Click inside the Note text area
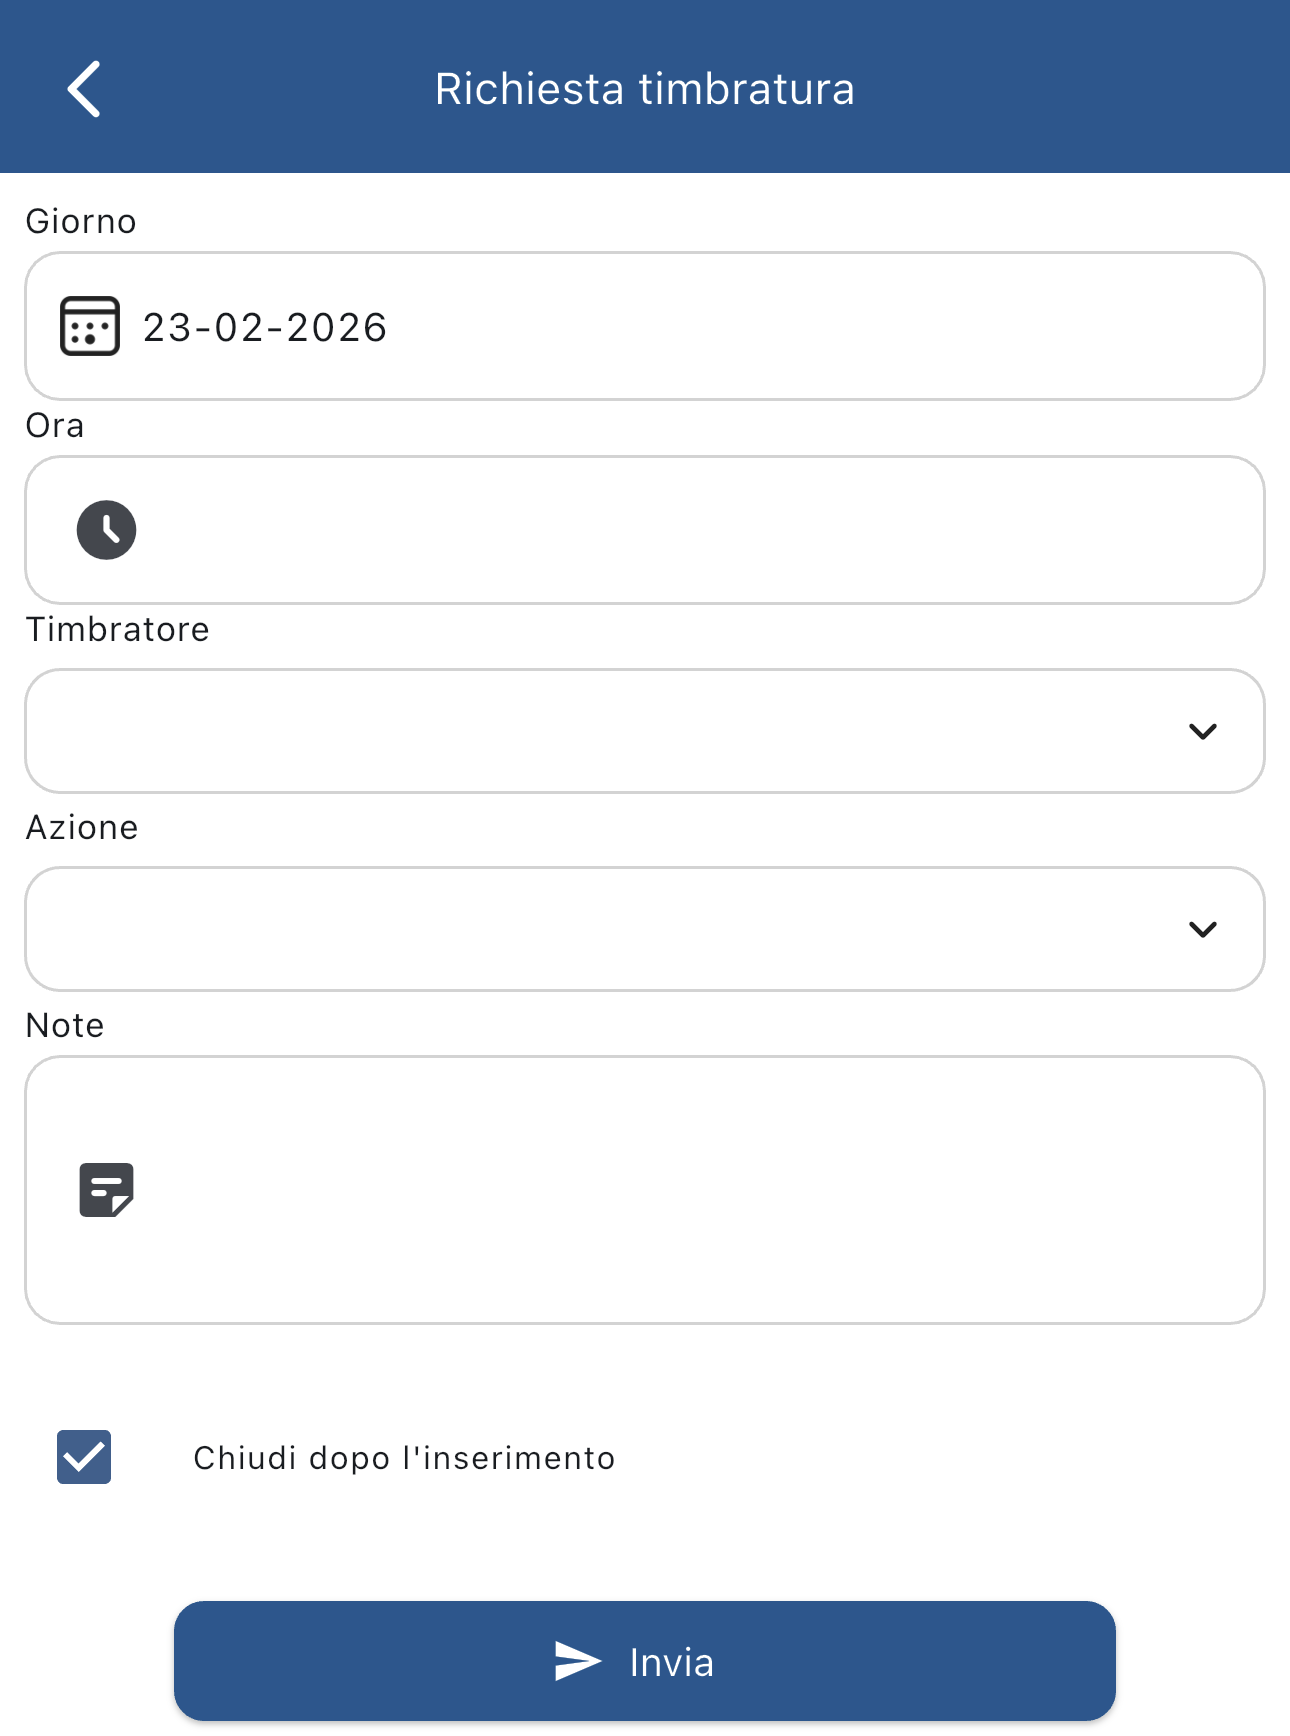 pos(680,1190)
